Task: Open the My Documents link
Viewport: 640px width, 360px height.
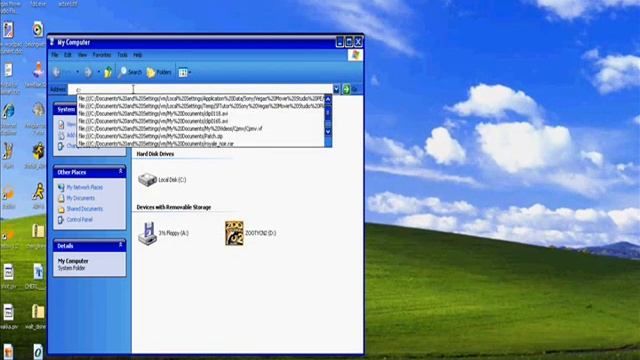Action: 80,198
